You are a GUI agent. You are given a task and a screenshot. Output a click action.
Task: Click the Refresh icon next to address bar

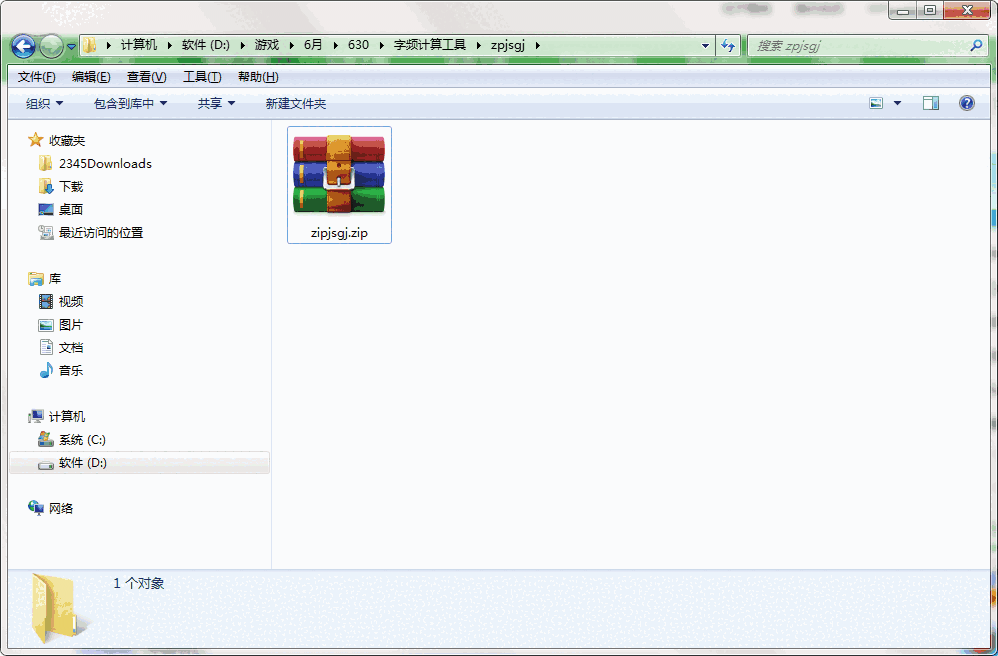point(728,45)
